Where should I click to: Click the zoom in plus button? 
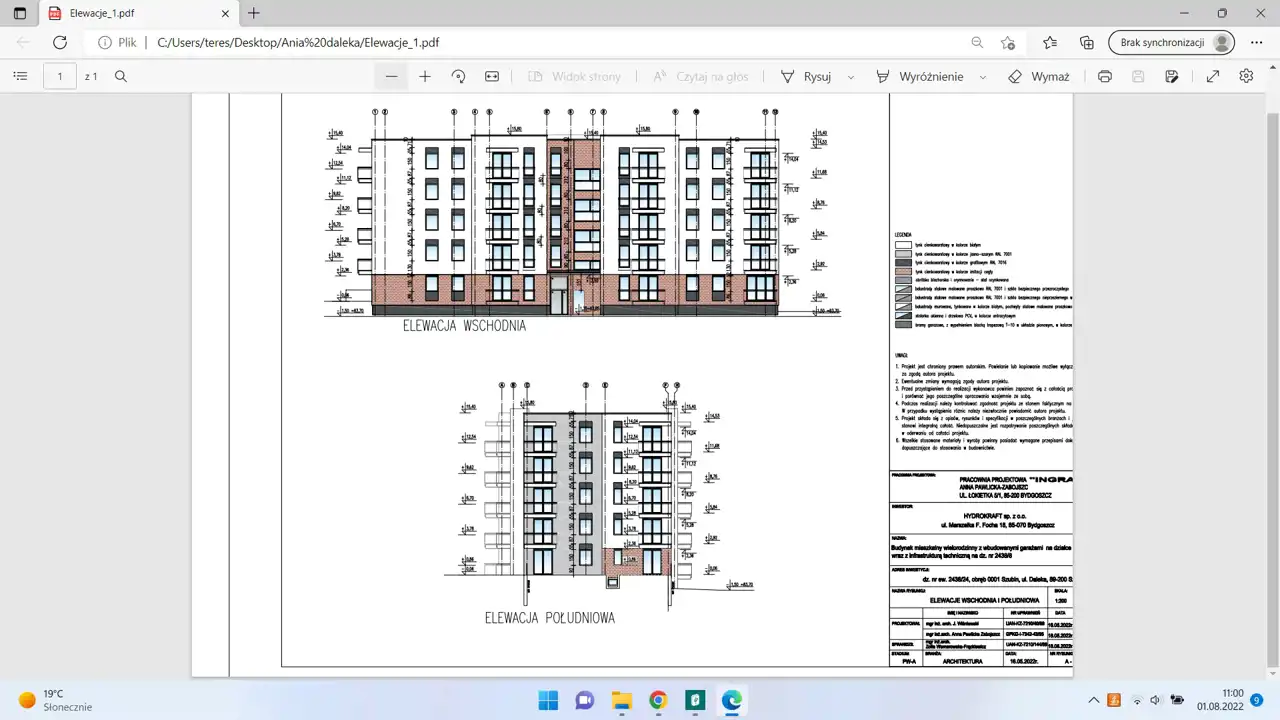click(x=425, y=76)
